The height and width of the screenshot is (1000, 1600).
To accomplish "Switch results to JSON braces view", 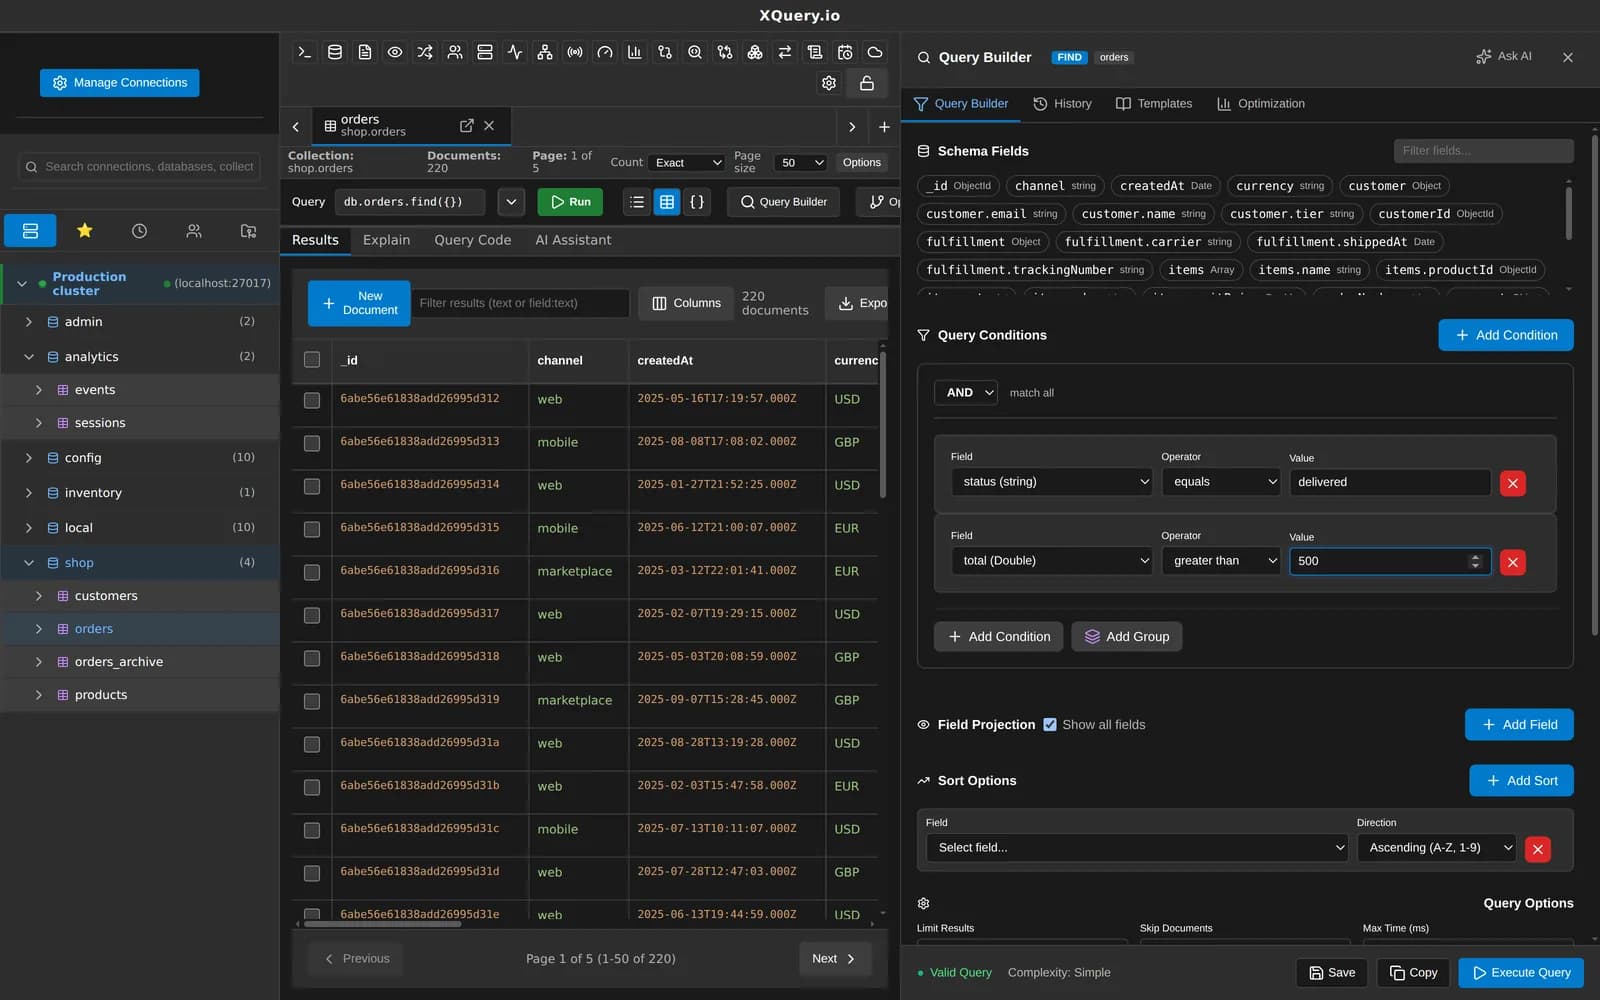I will (x=697, y=202).
